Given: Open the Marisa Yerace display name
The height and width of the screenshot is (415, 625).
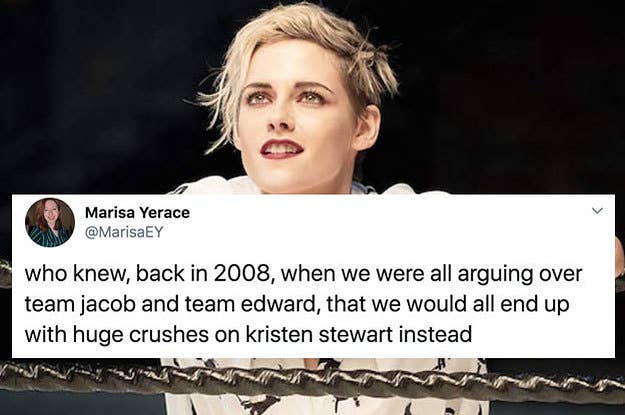Looking at the screenshot, I should (x=138, y=212).
